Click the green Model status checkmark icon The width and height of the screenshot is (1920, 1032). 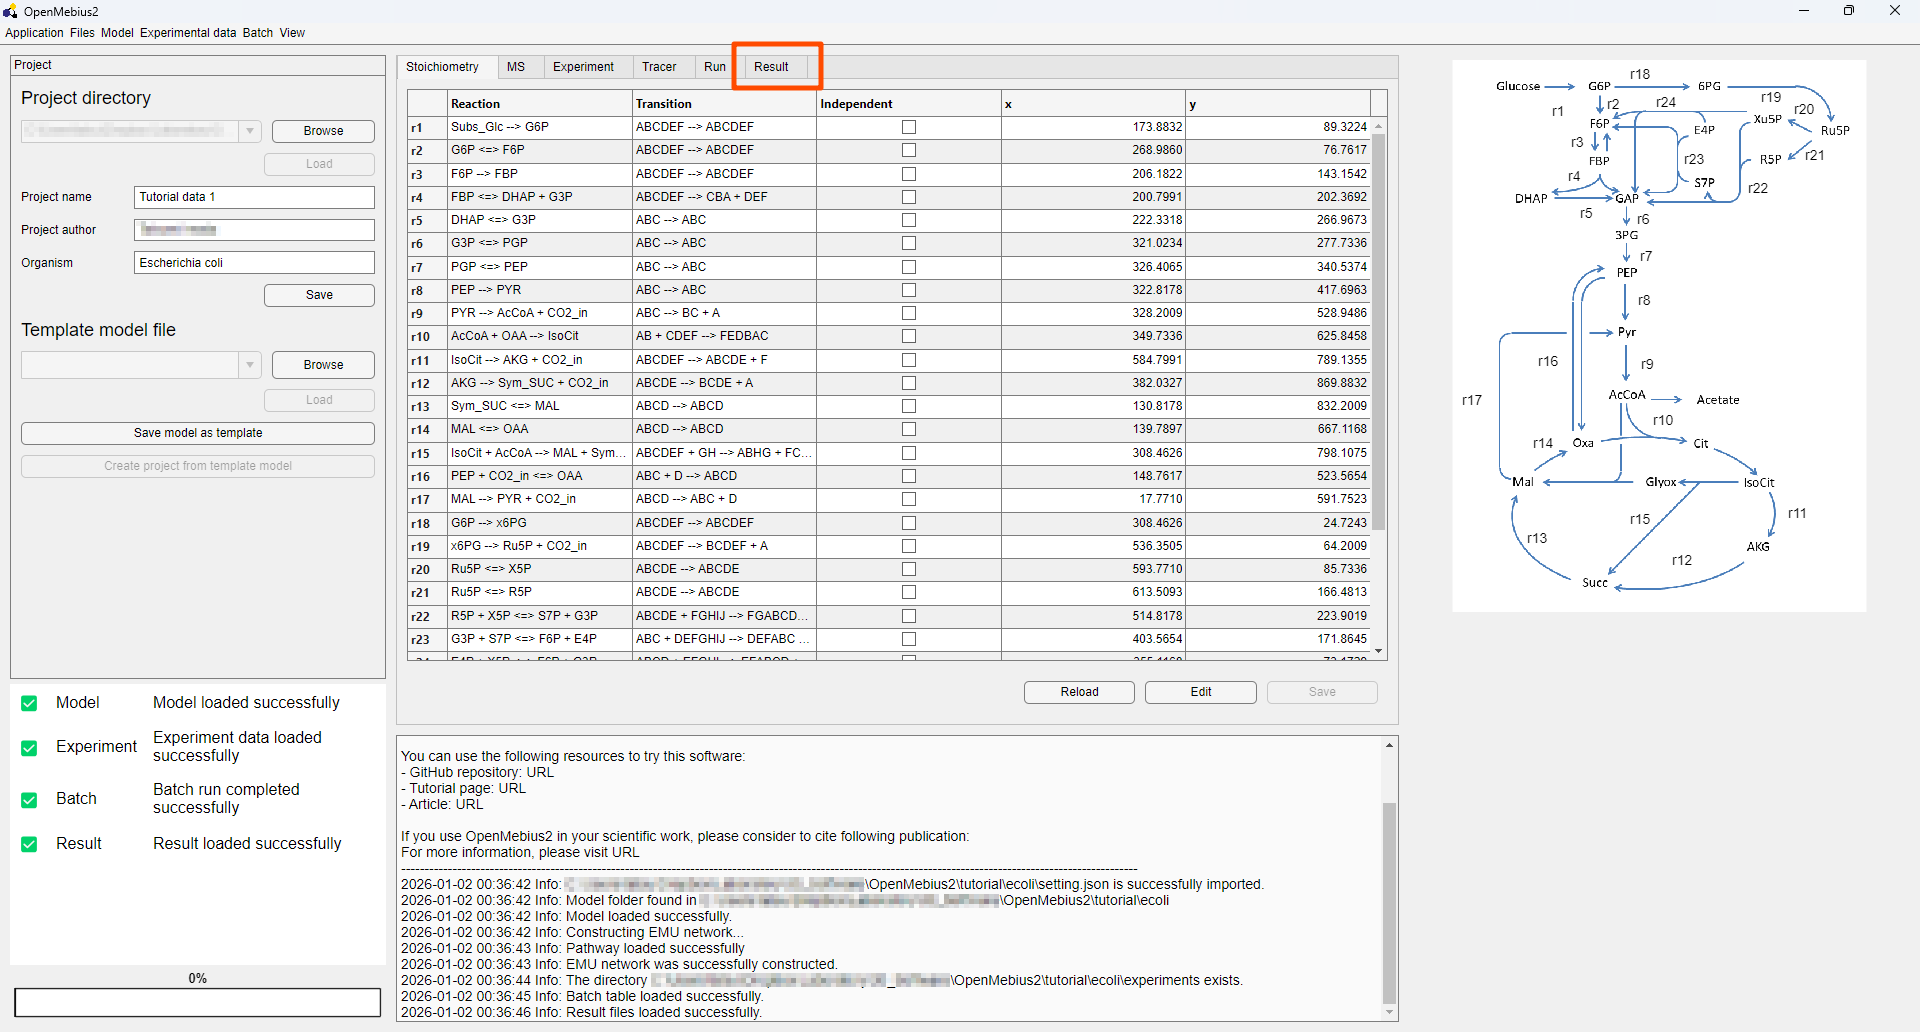click(x=29, y=703)
